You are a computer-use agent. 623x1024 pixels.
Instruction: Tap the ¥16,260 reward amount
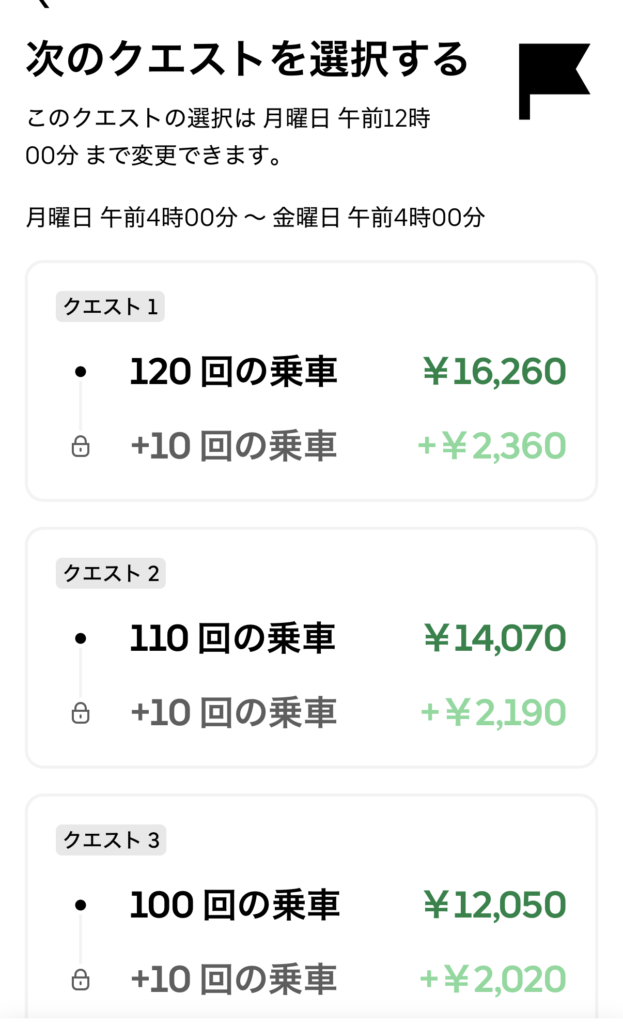point(494,372)
